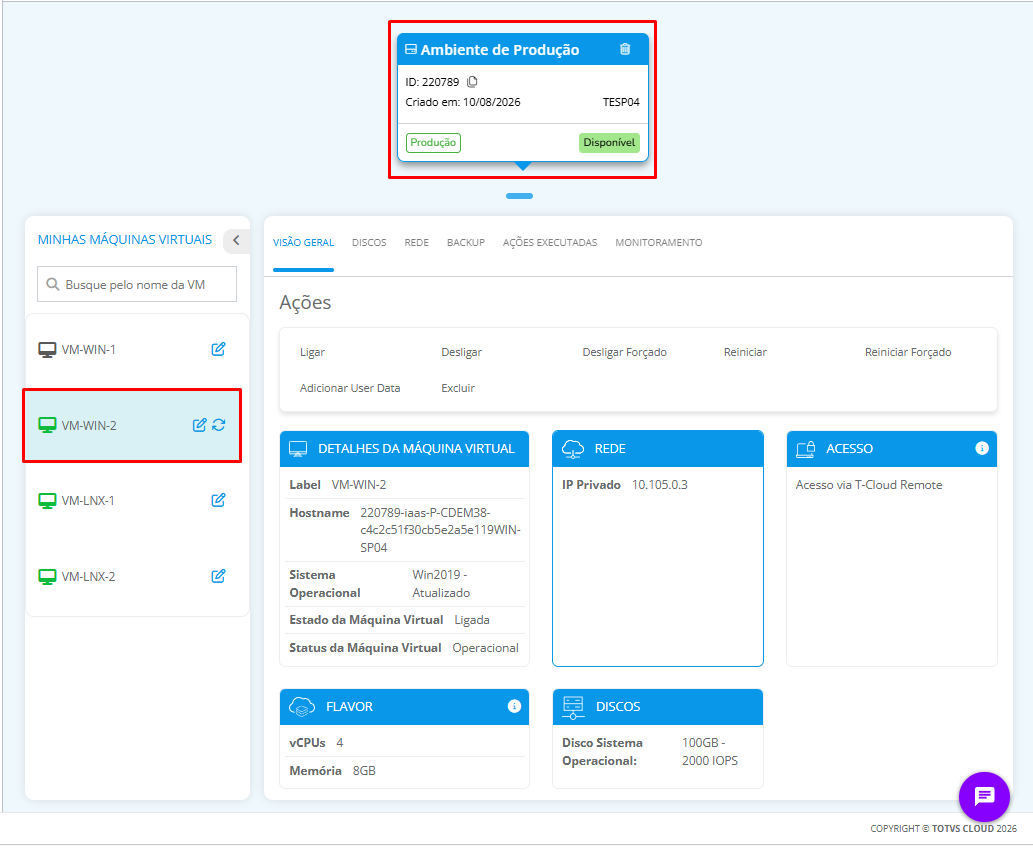This screenshot has height=848, width=1033.
Task: Click the search magnifier icon
Action: click(53, 285)
